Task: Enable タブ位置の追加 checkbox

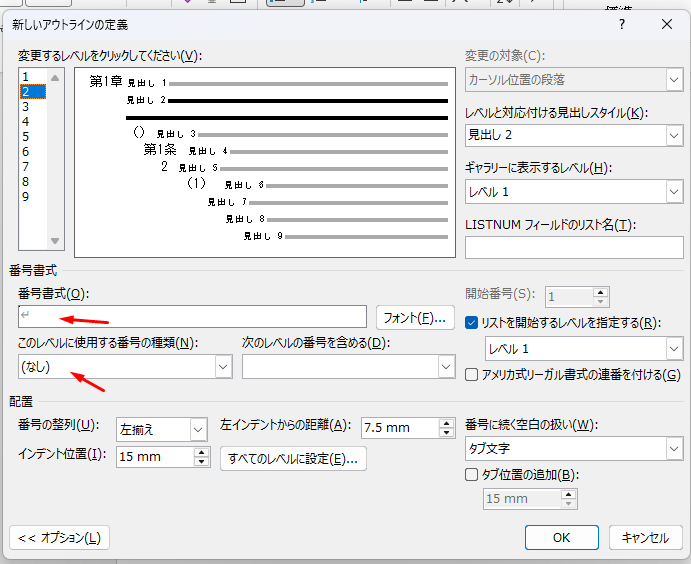Action: 474,475
